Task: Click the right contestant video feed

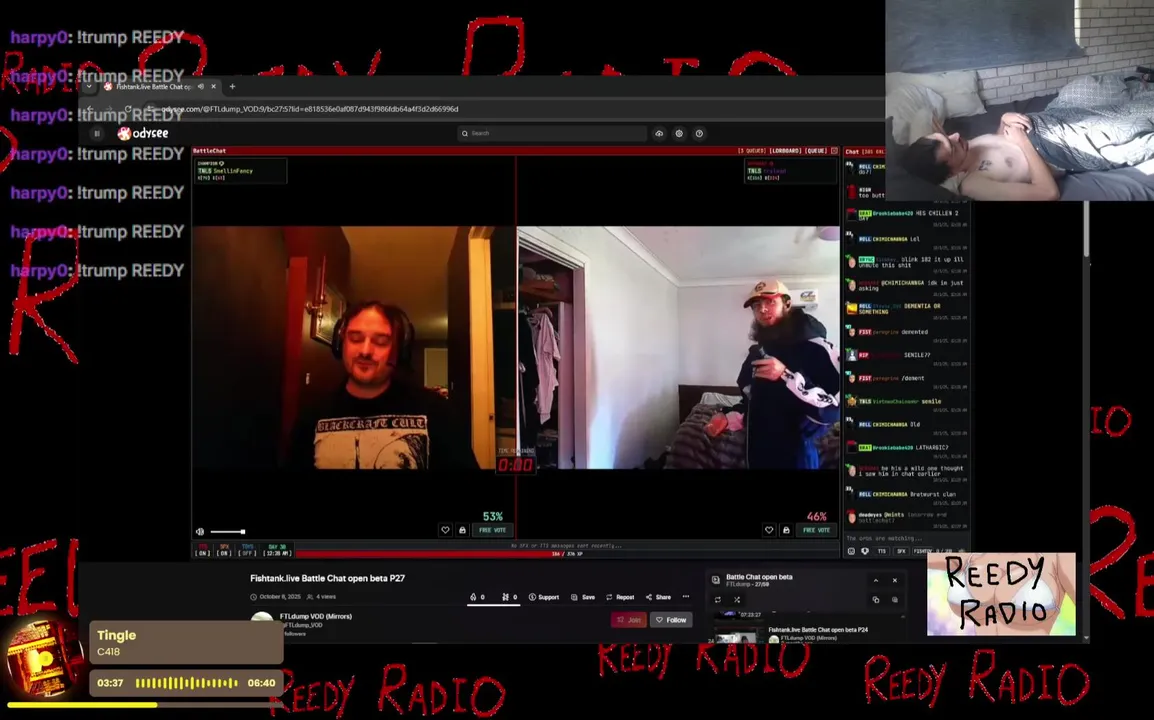Action: [x=679, y=347]
